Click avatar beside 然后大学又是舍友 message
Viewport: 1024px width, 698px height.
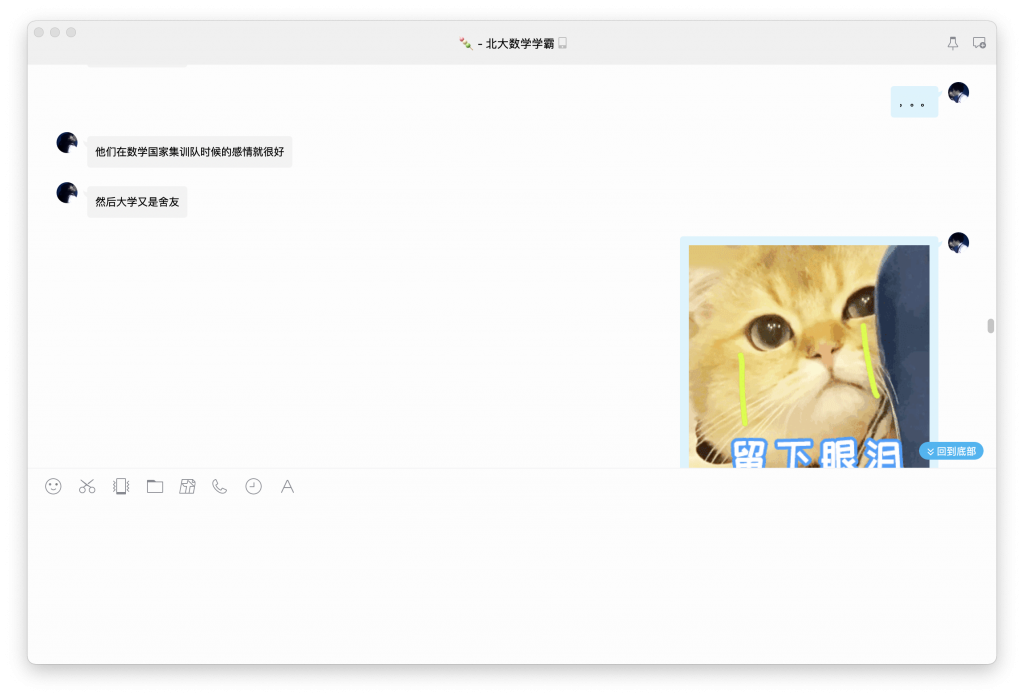[x=67, y=193]
